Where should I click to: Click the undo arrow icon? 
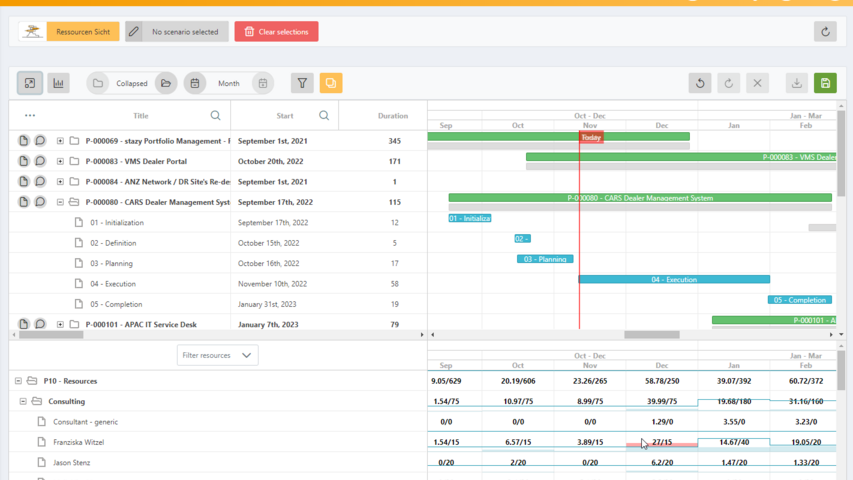coord(700,84)
